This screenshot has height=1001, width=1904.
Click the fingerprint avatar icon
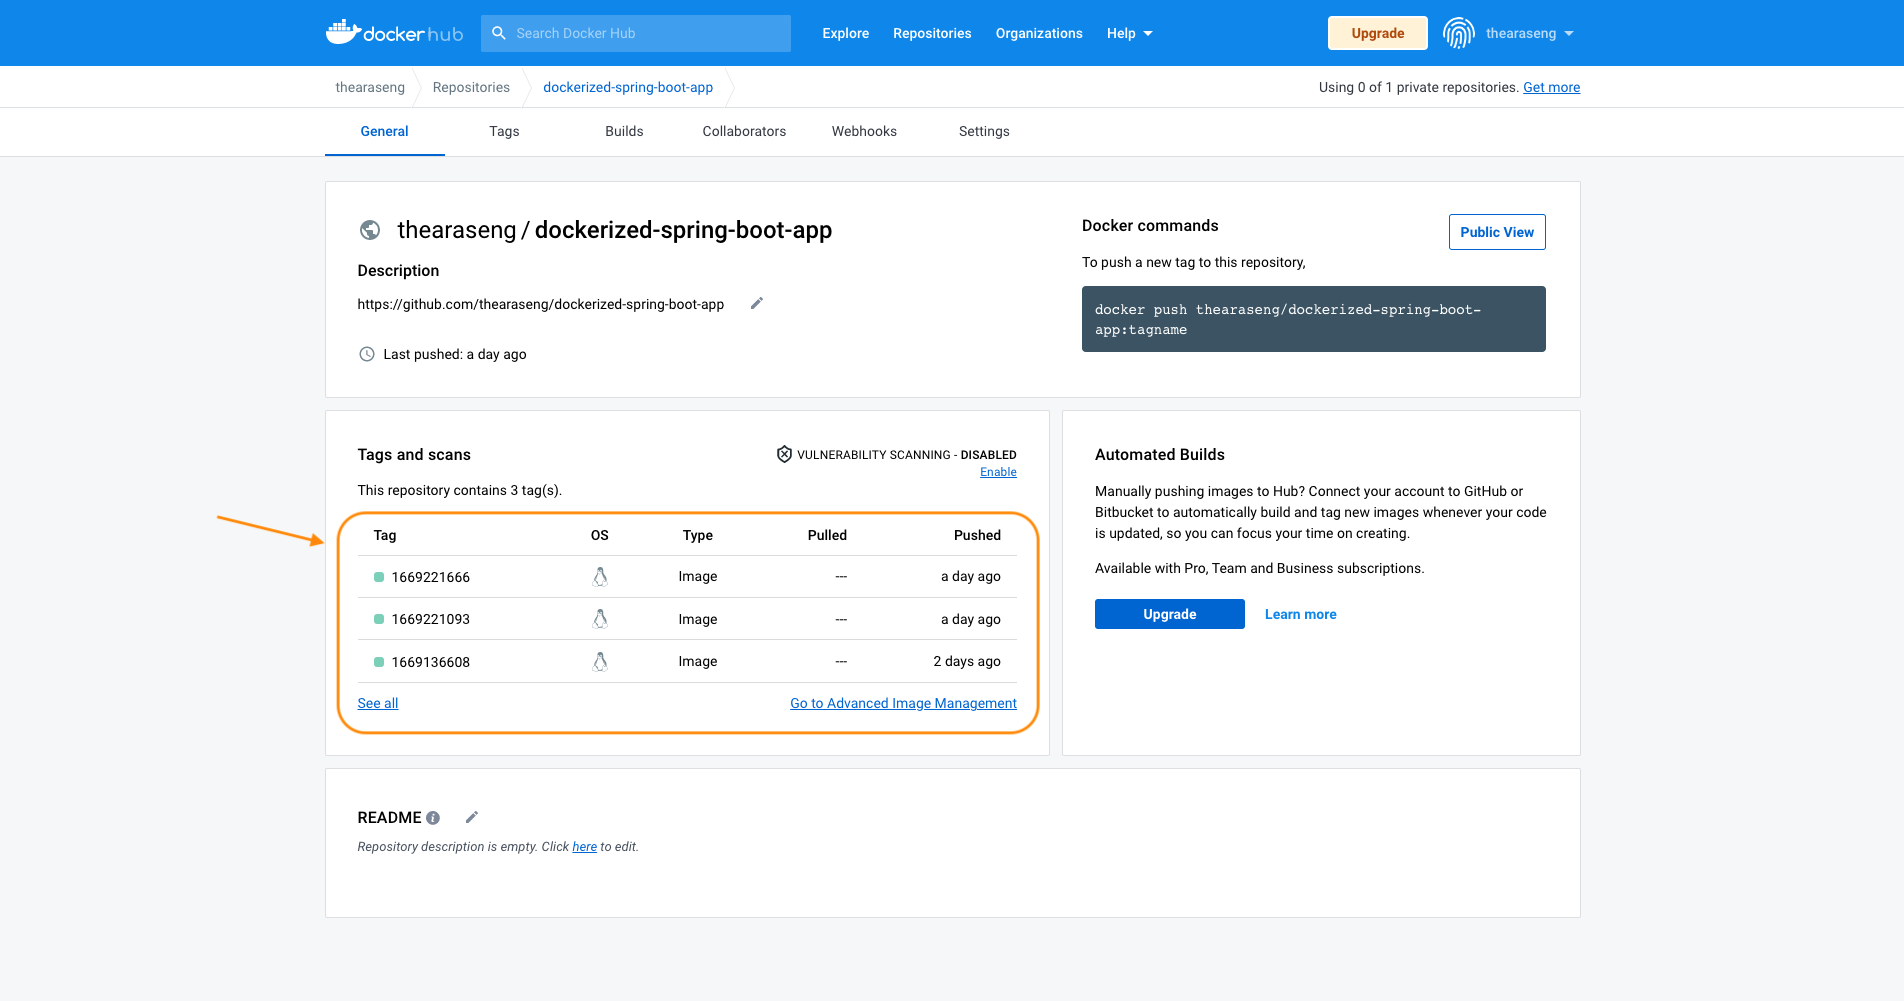(1459, 33)
